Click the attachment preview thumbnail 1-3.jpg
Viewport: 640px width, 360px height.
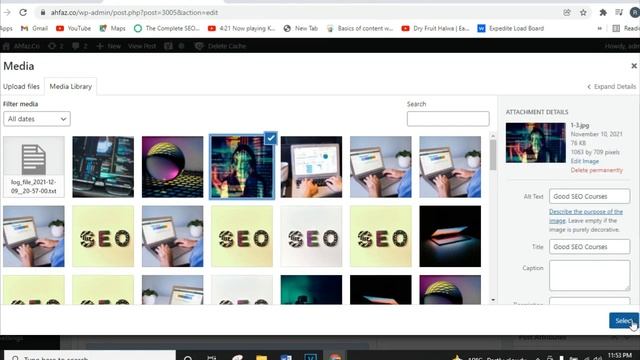[536, 142]
